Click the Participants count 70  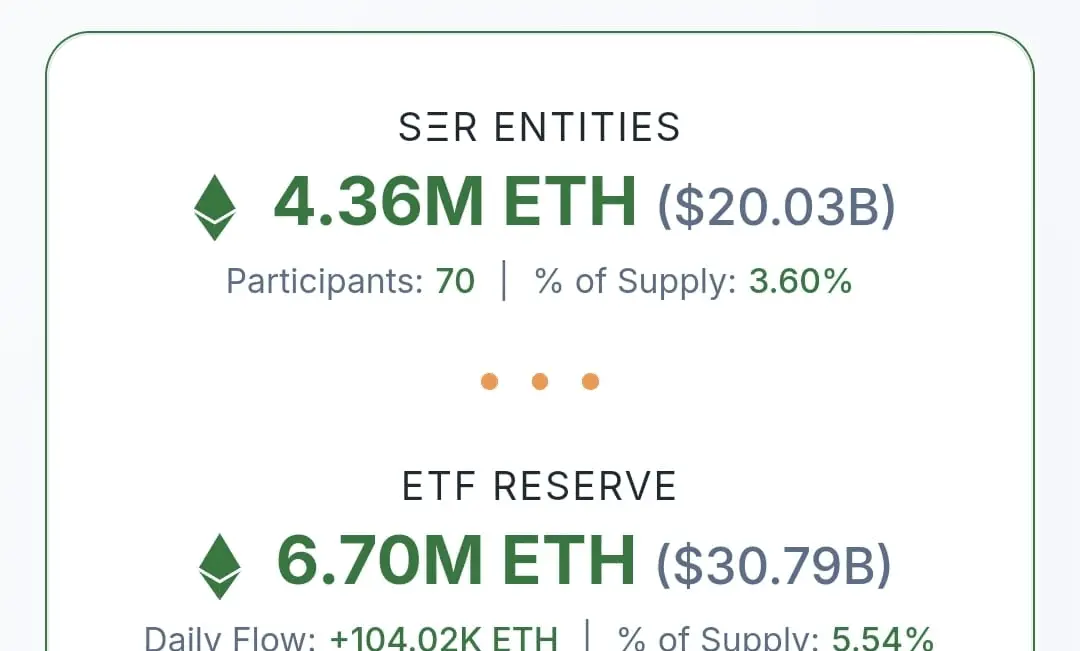pos(455,281)
